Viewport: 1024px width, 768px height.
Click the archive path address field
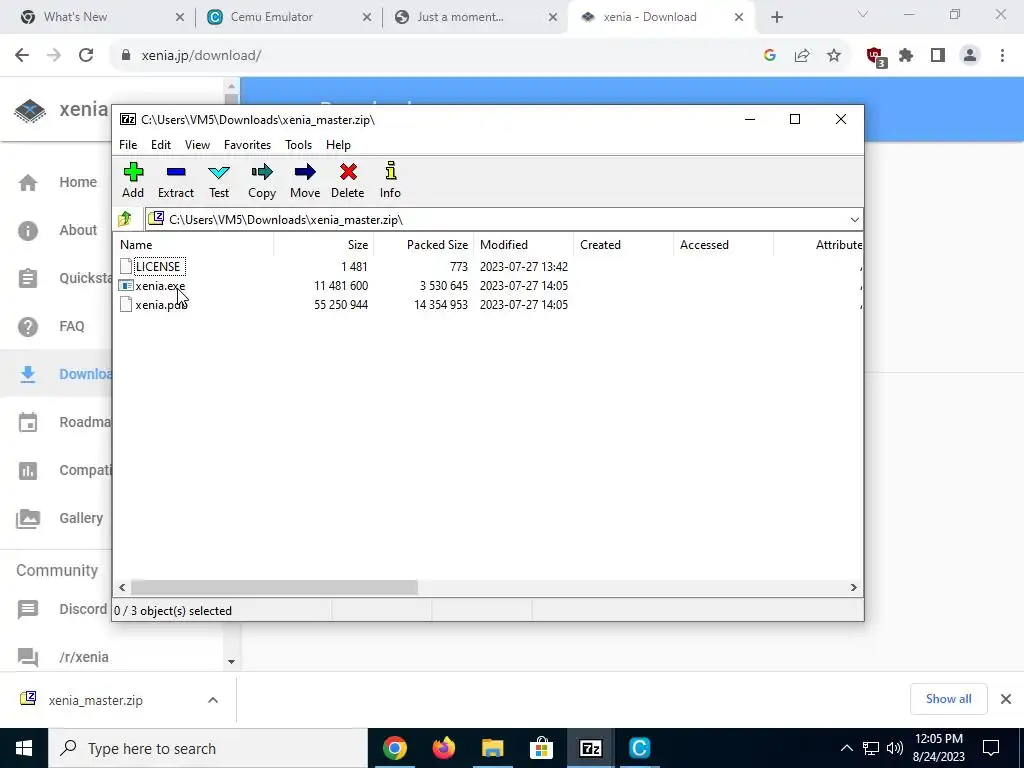click(x=496, y=220)
